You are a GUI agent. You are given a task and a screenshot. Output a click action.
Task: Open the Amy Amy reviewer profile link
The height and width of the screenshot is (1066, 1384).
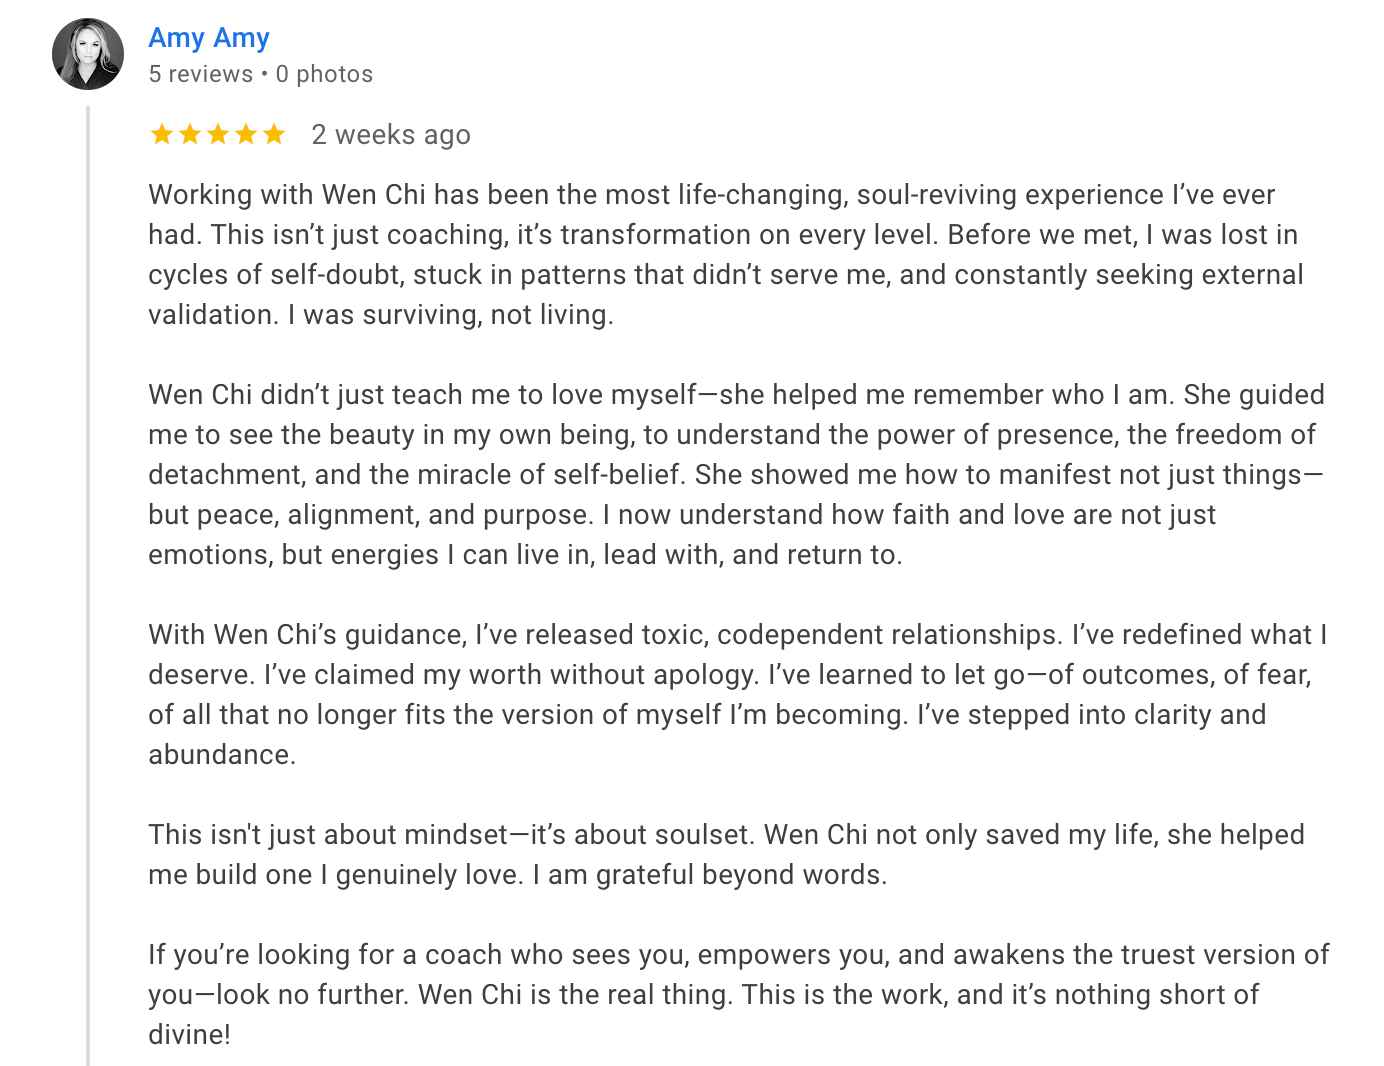click(x=209, y=38)
